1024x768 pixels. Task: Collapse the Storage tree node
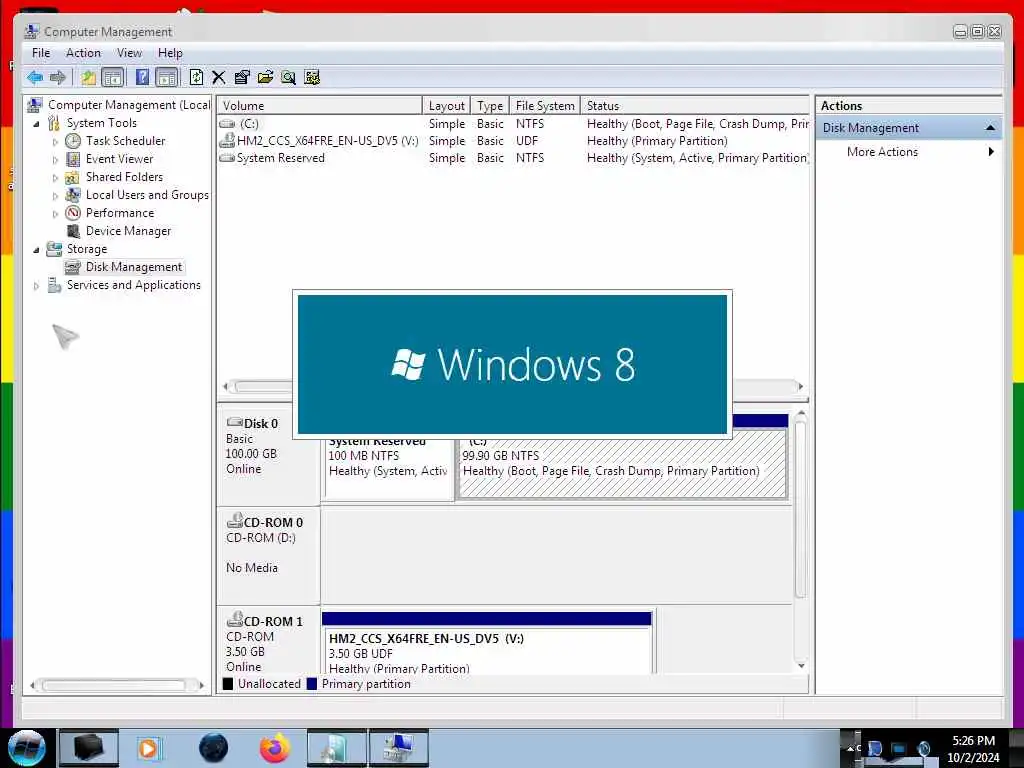[37, 249]
